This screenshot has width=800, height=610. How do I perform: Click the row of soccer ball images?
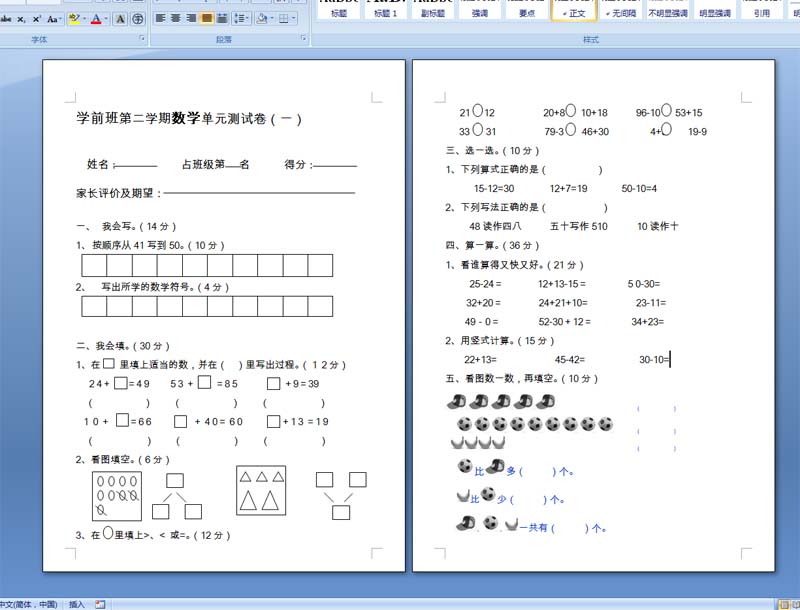(535, 424)
